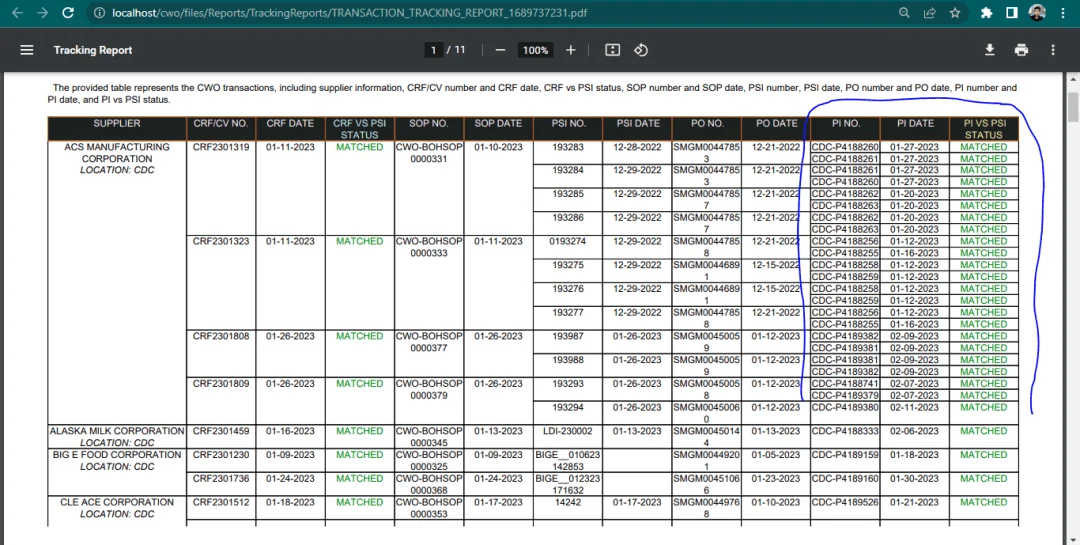1080x545 pixels.
Task: Click PI number CDC-P4189526
Action: click(845, 502)
